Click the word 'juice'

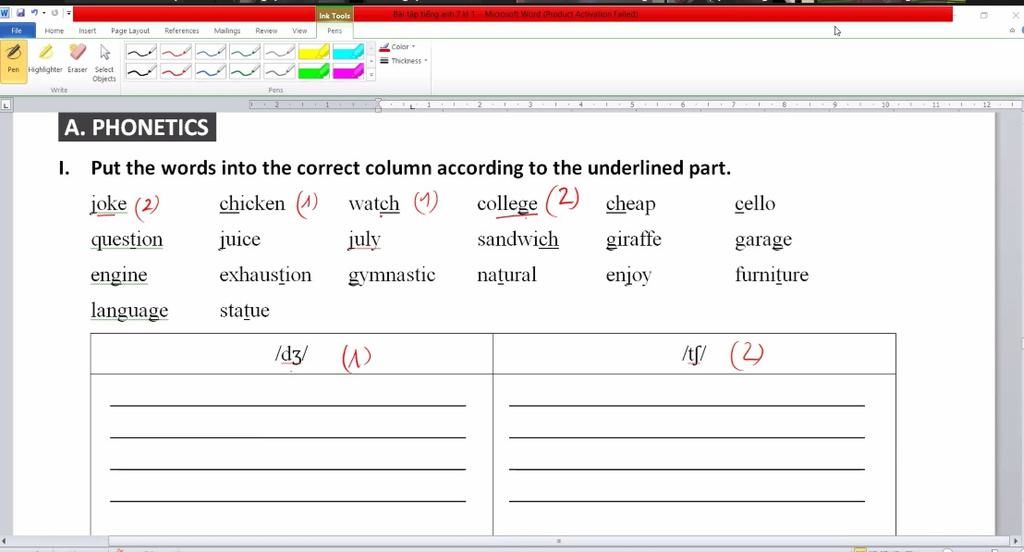[240, 240]
